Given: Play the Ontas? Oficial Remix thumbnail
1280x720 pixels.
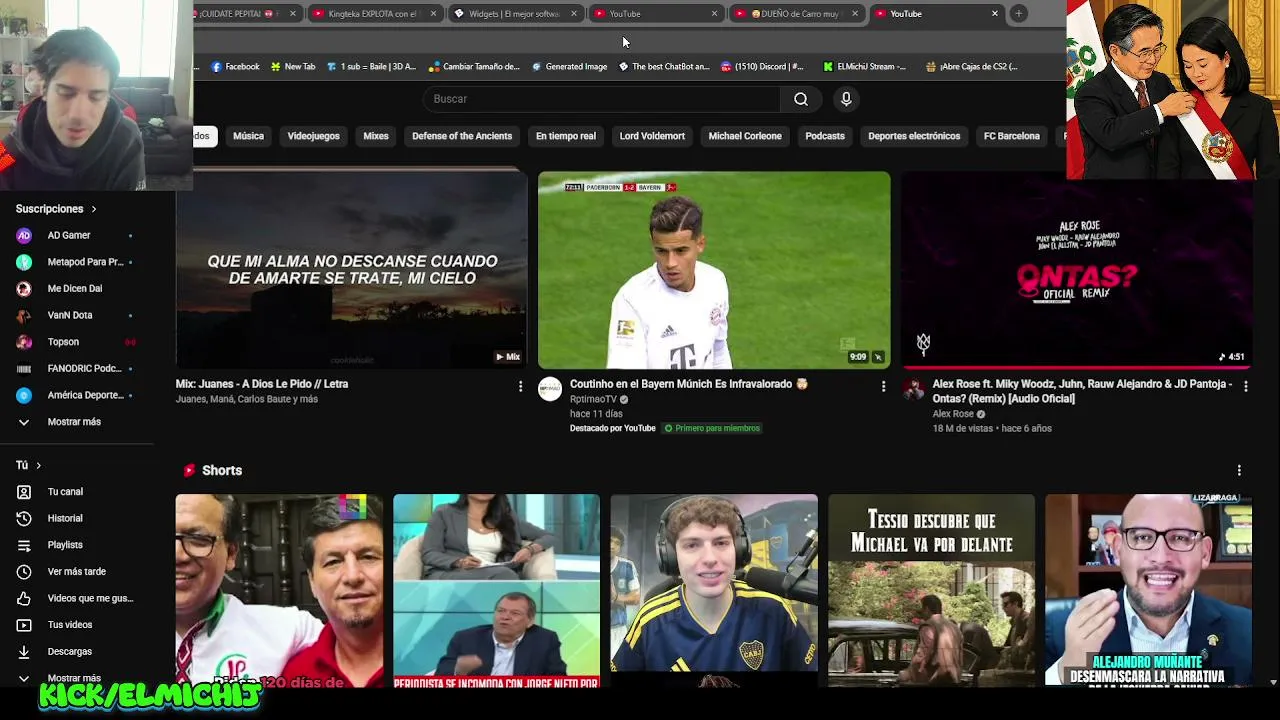Looking at the screenshot, I should coord(1077,270).
